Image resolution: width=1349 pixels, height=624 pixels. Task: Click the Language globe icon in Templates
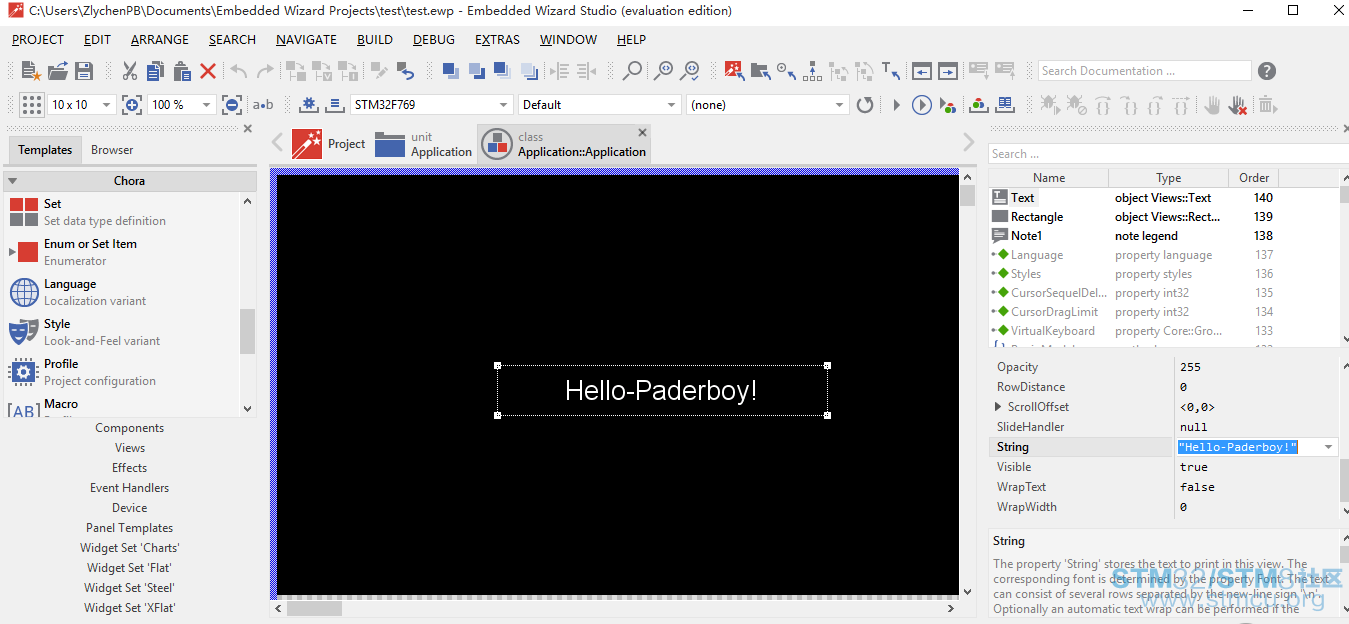23,292
